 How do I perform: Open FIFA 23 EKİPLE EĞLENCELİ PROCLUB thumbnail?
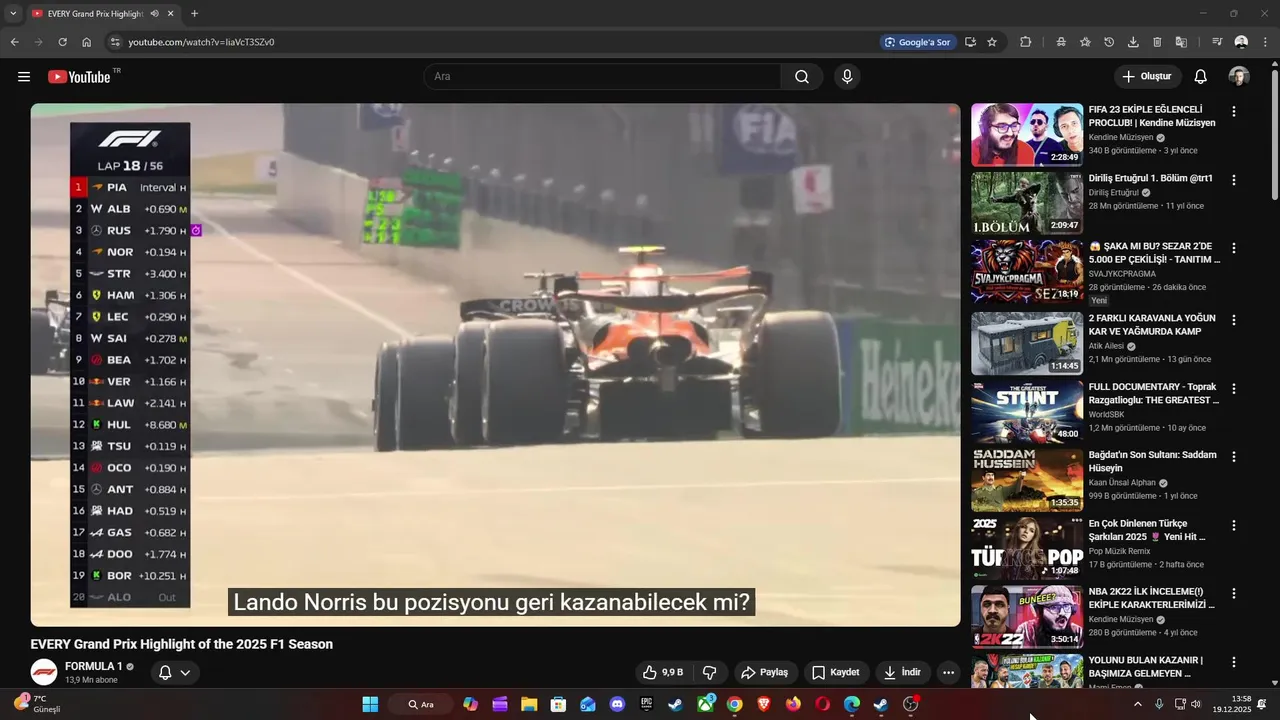point(1027,135)
